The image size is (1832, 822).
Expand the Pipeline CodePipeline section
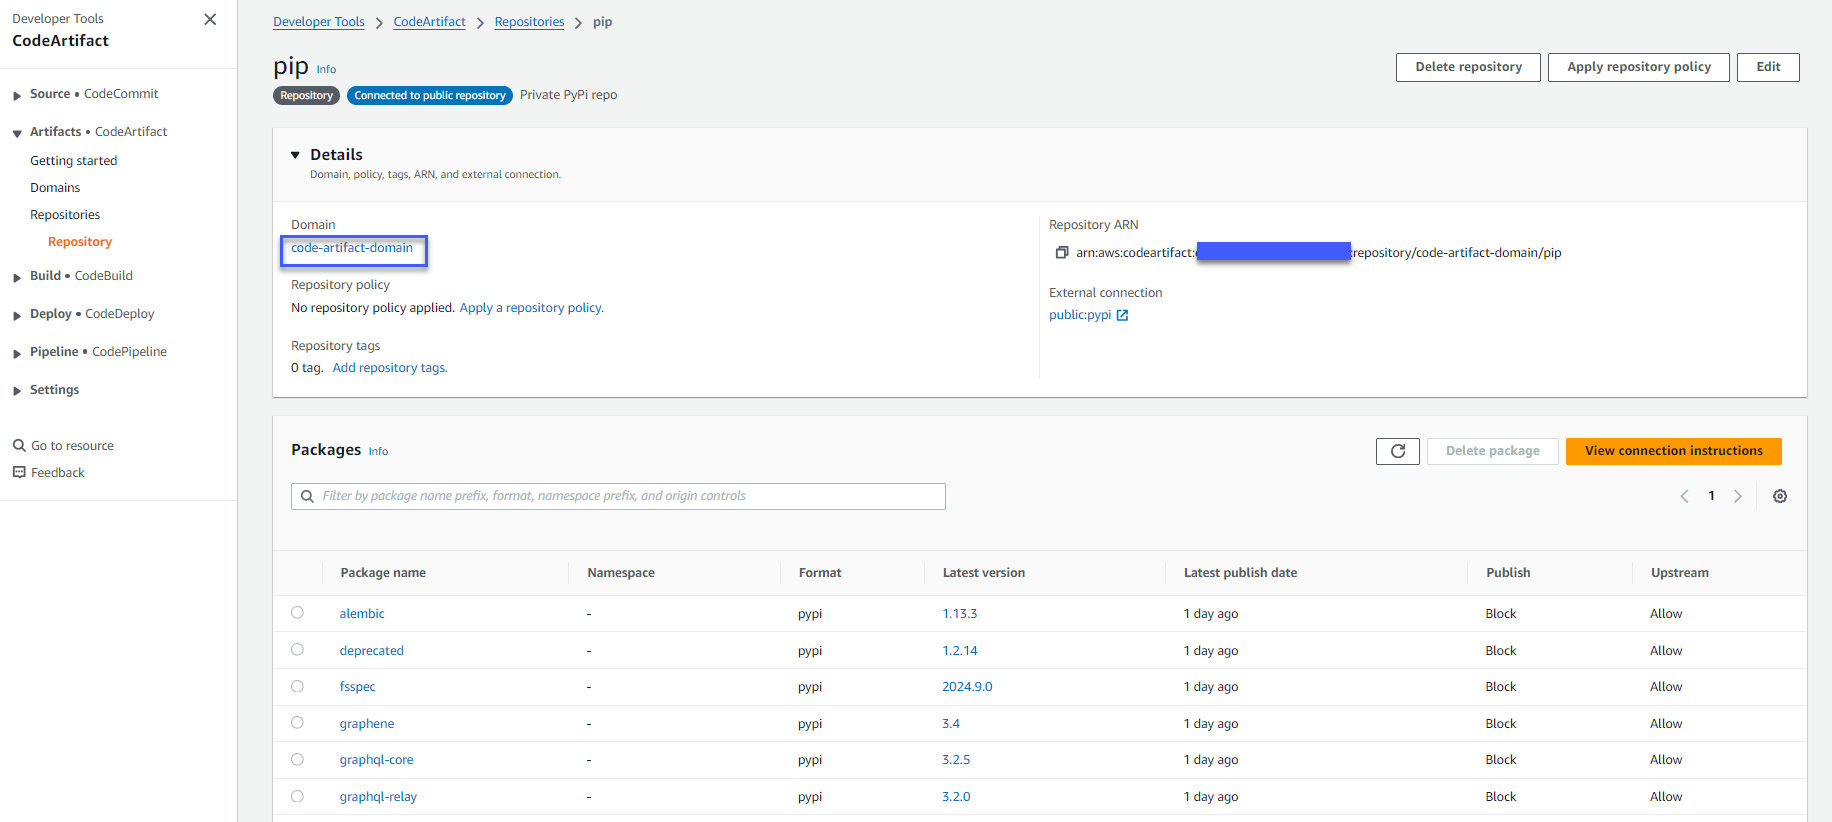coord(17,353)
